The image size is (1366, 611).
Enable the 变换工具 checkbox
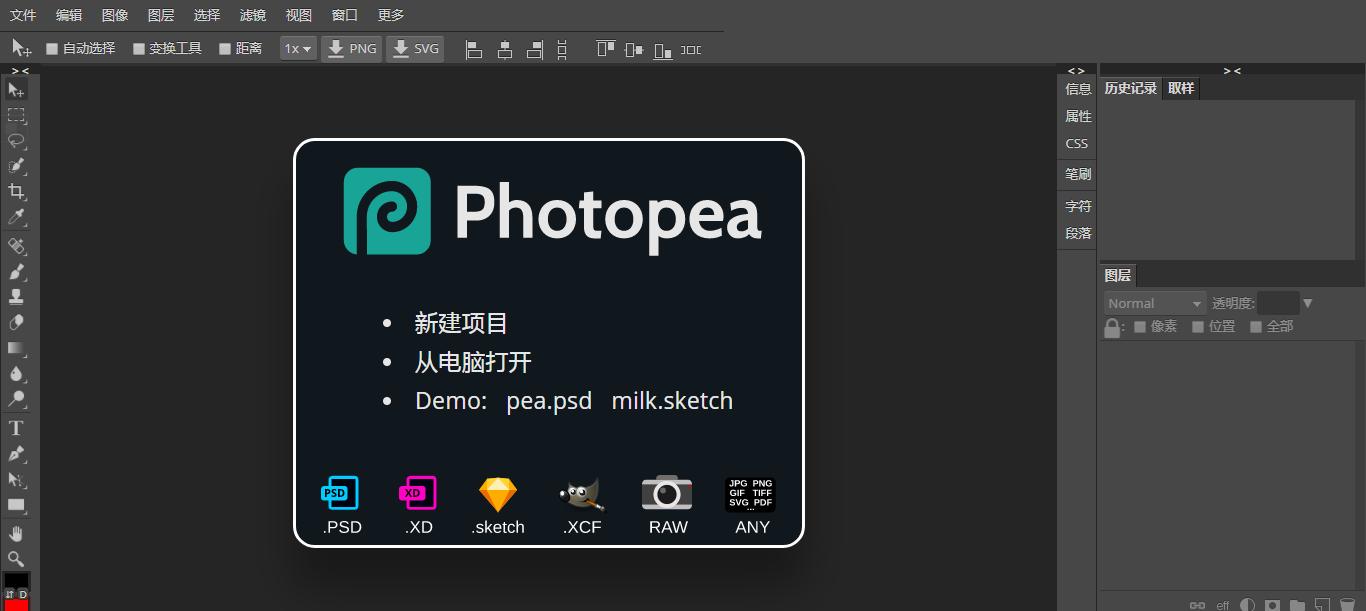(139, 48)
